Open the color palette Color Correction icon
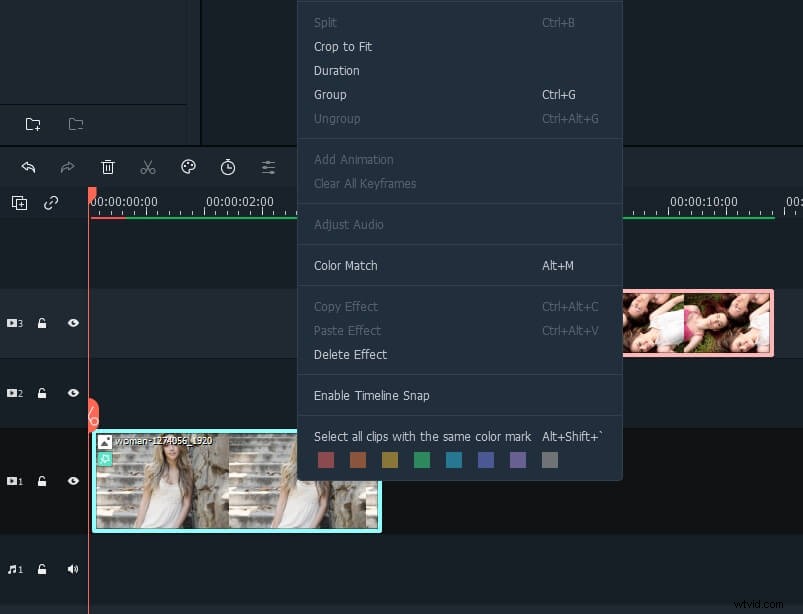803x614 pixels. click(x=188, y=167)
